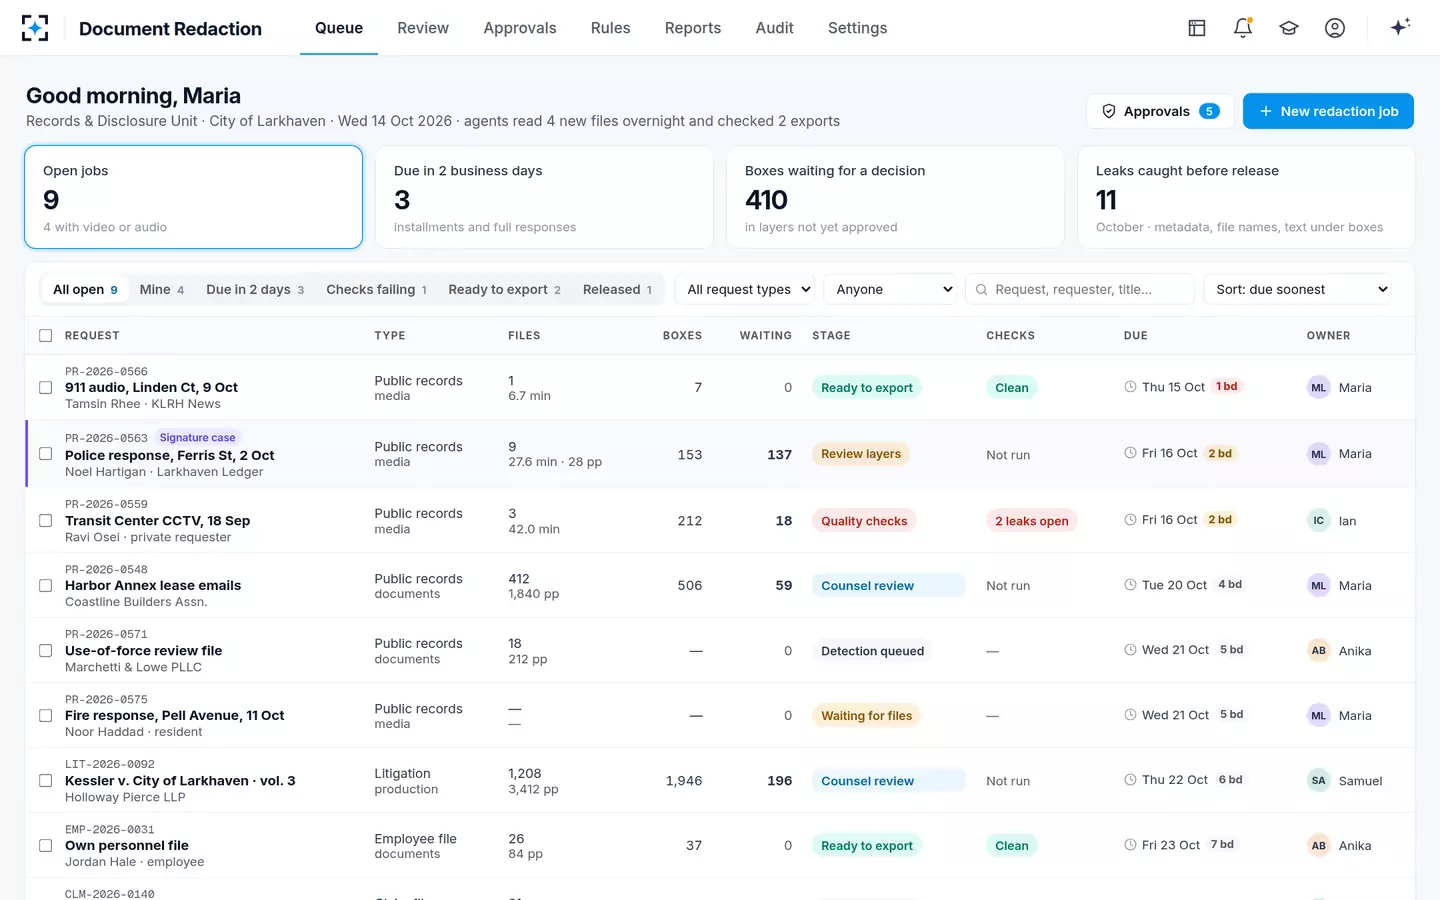Click the 2 leaks open badge
The image size is (1440, 900).
[x=1031, y=521]
